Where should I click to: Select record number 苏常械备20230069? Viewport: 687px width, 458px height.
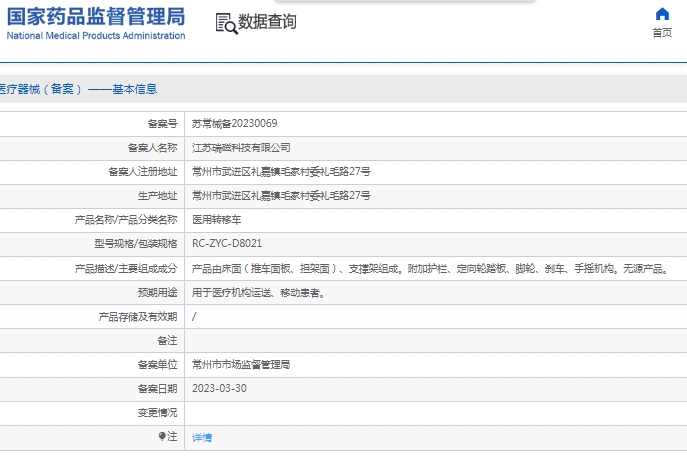point(234,124)
